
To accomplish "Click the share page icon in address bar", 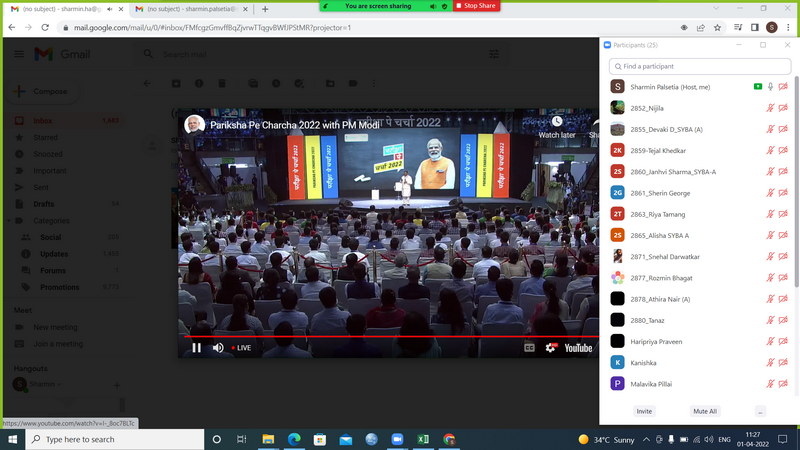I will [701, 28].
